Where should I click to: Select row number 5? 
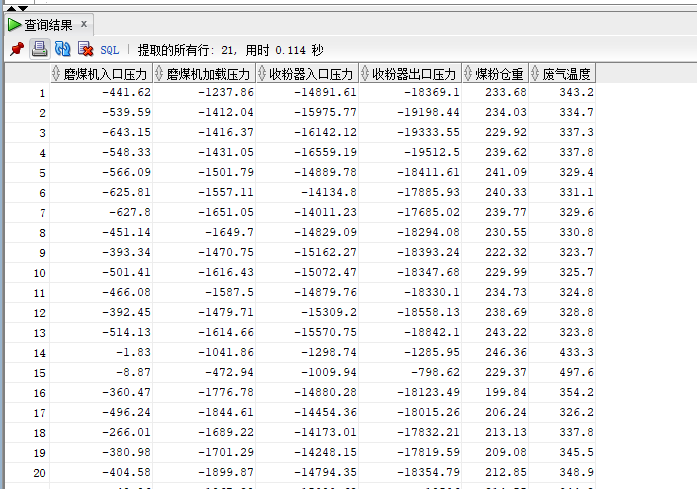coord(42,173)
